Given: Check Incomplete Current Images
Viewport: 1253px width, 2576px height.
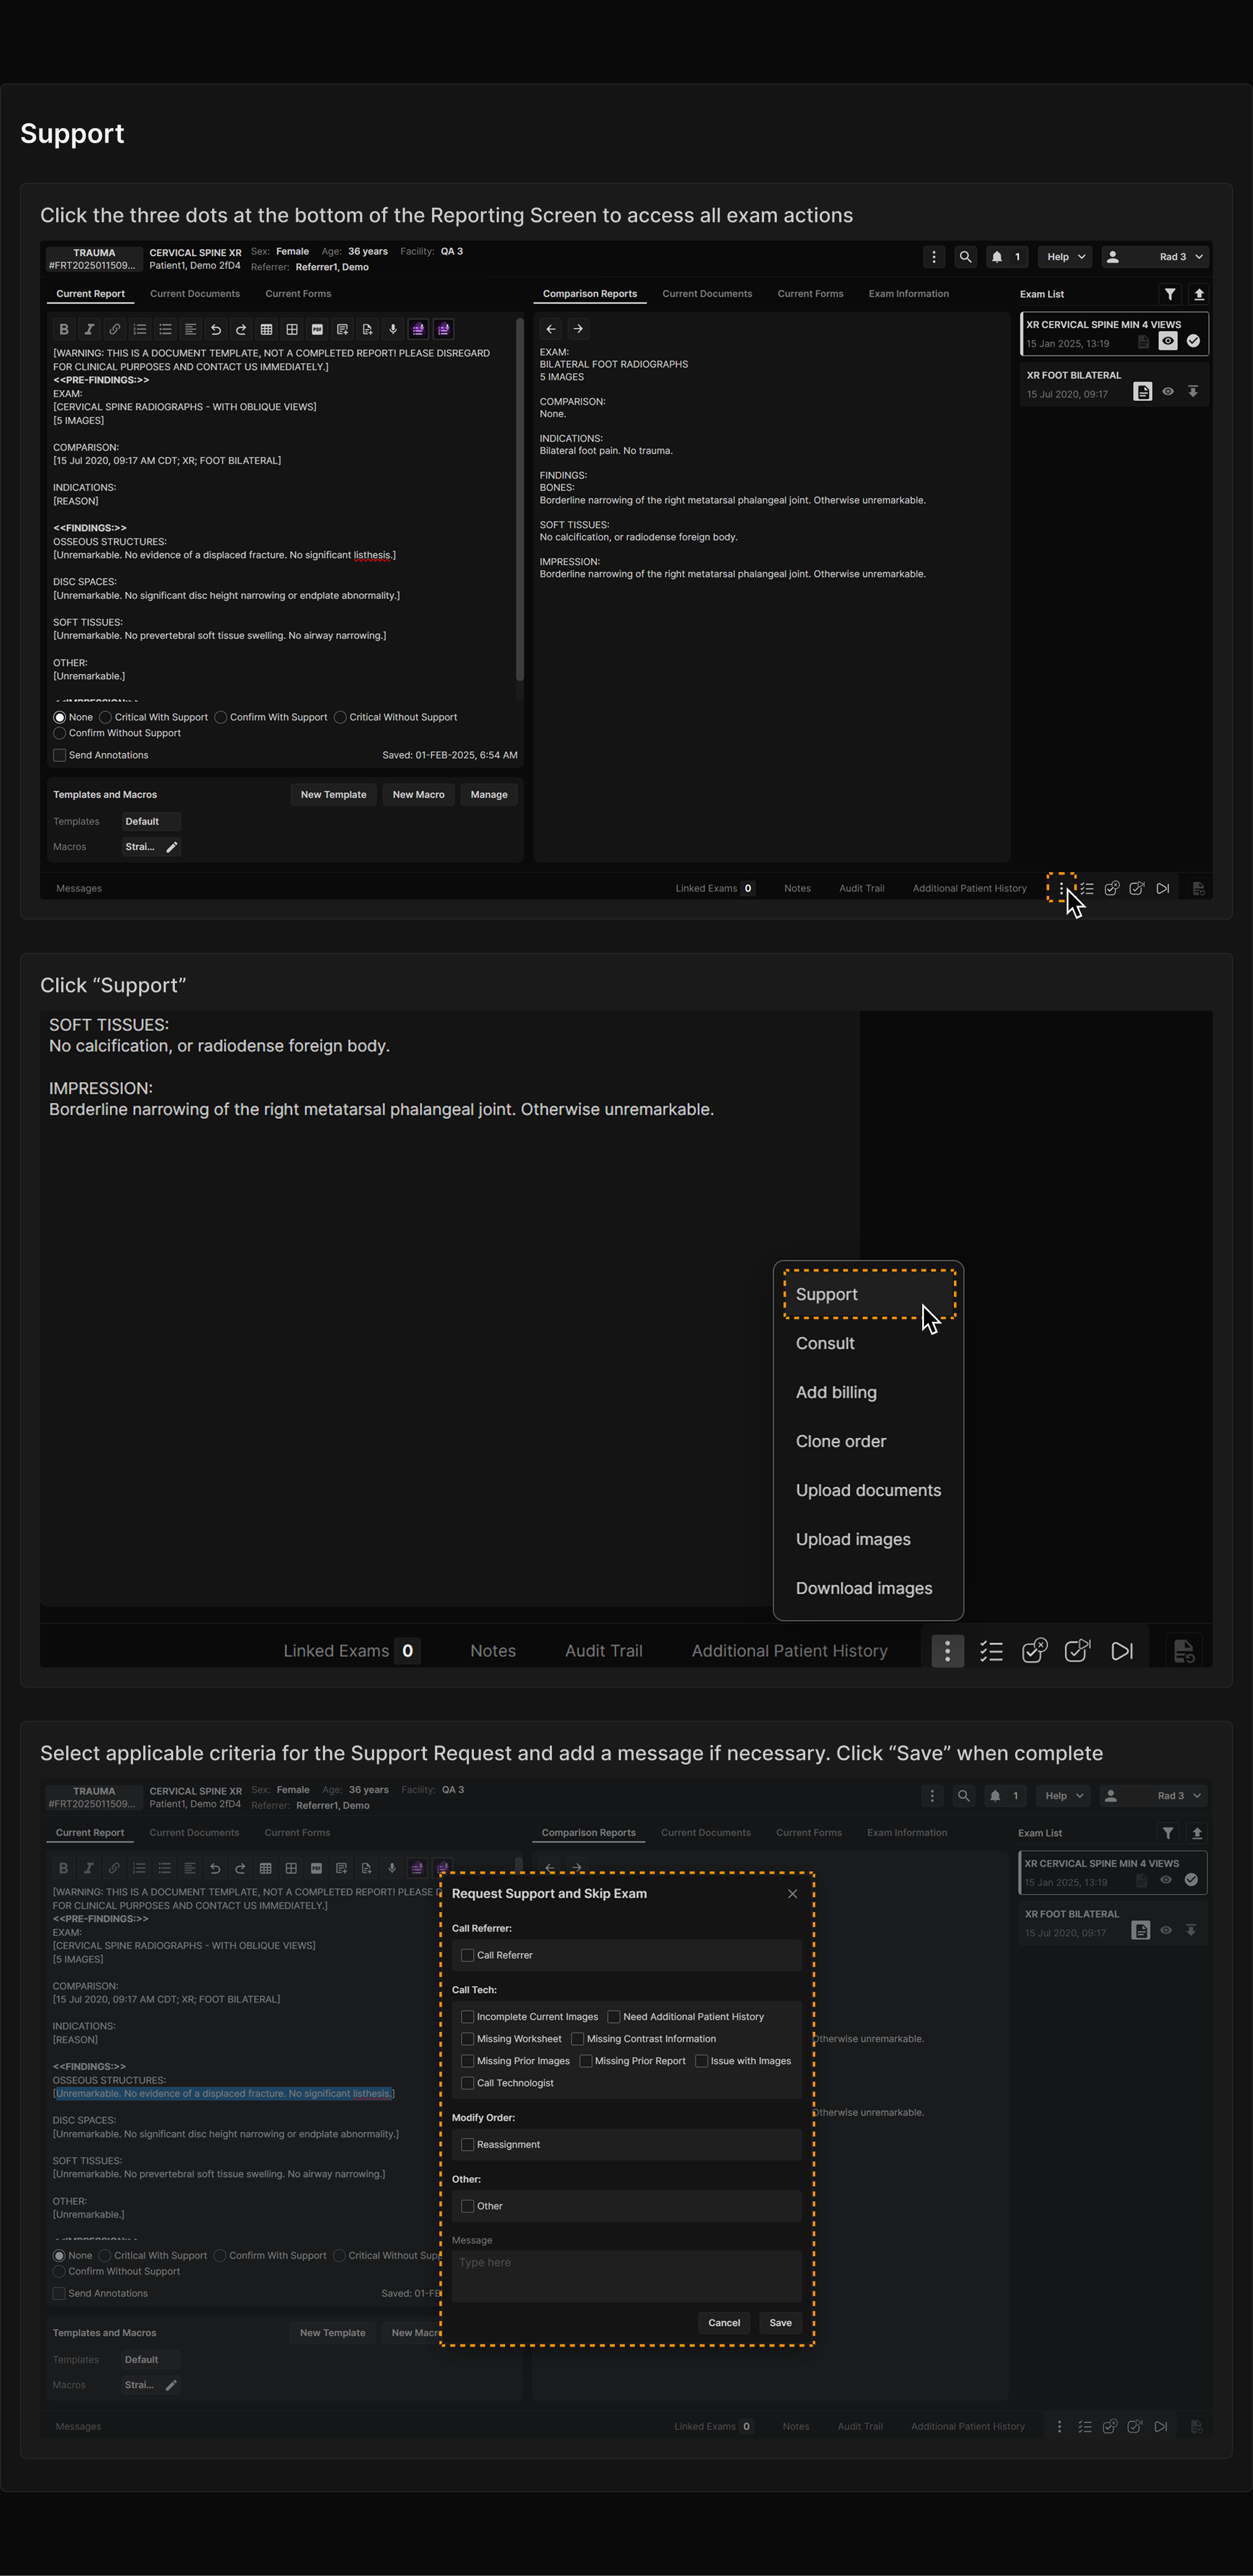Looking at the screenshot, I should [467, 2017].
